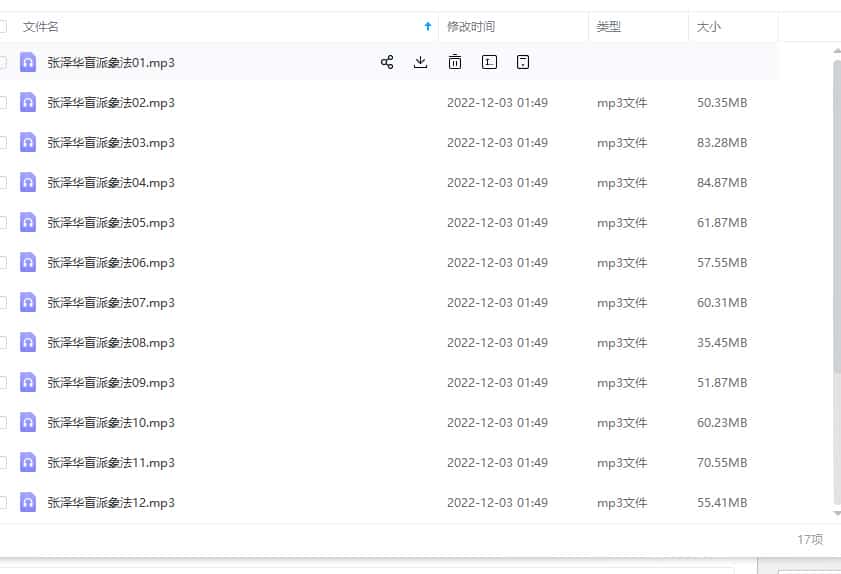
Task: Select checkbox beside 张泽华盲派象法05.mp3
Action: click(3, 222)
